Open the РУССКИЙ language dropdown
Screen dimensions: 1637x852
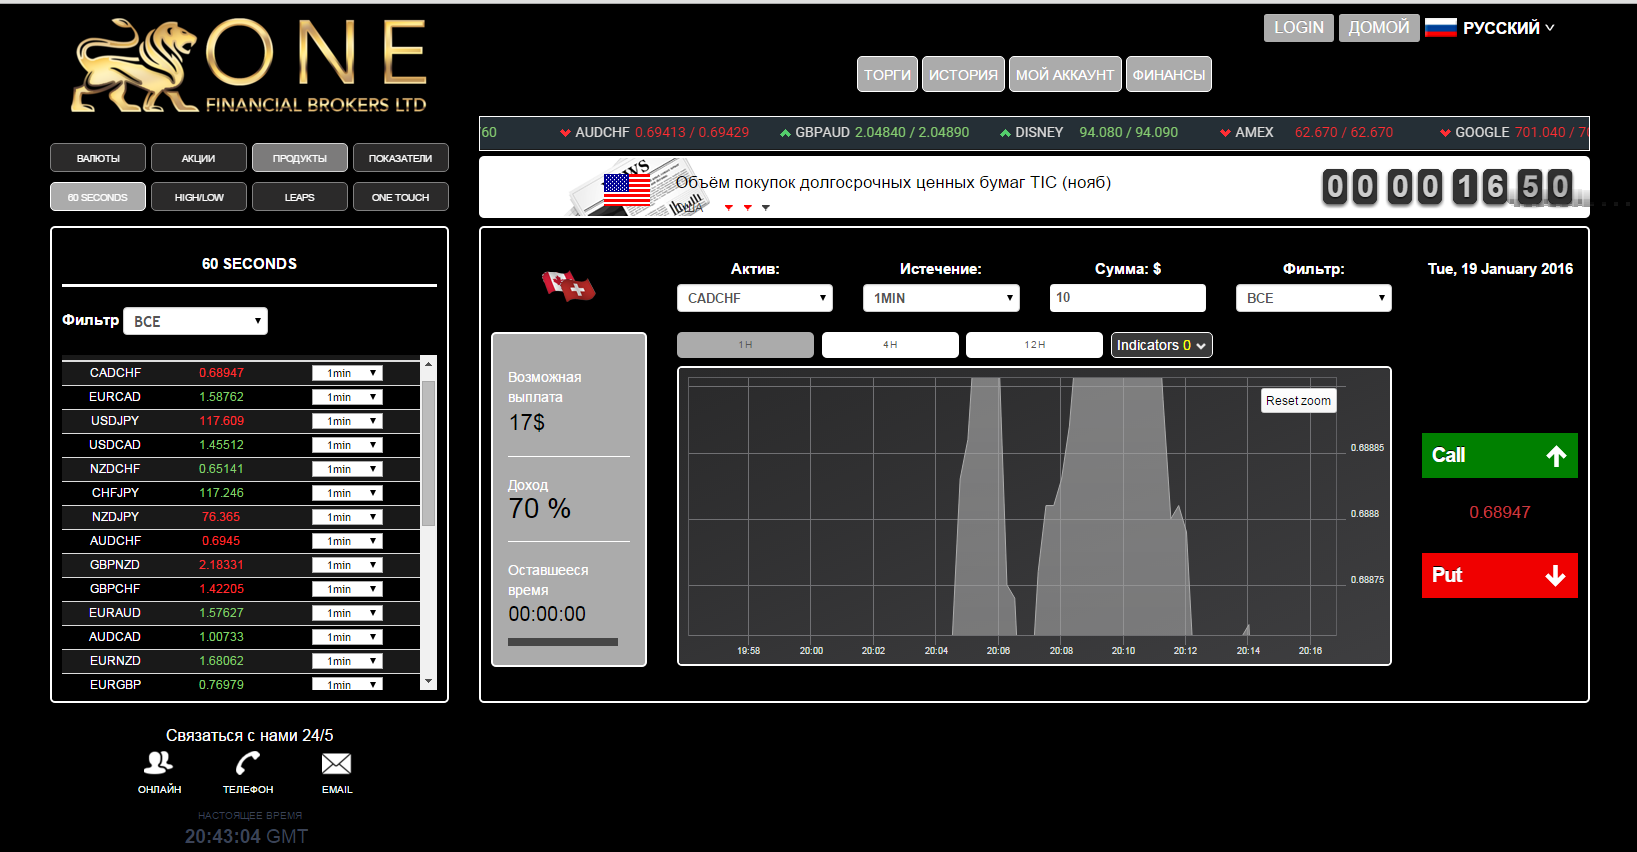(1509, 28)
